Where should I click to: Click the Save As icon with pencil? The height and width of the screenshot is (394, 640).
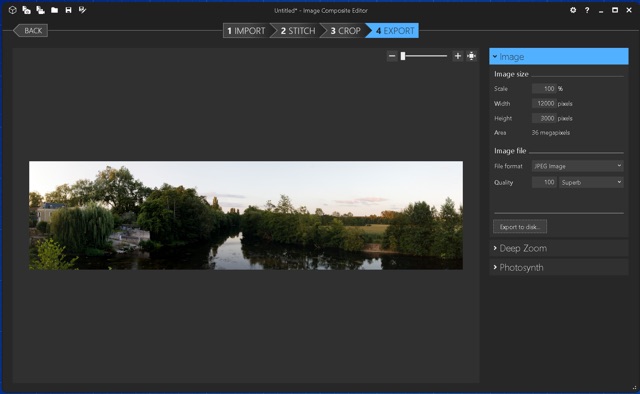click(82, 10)
